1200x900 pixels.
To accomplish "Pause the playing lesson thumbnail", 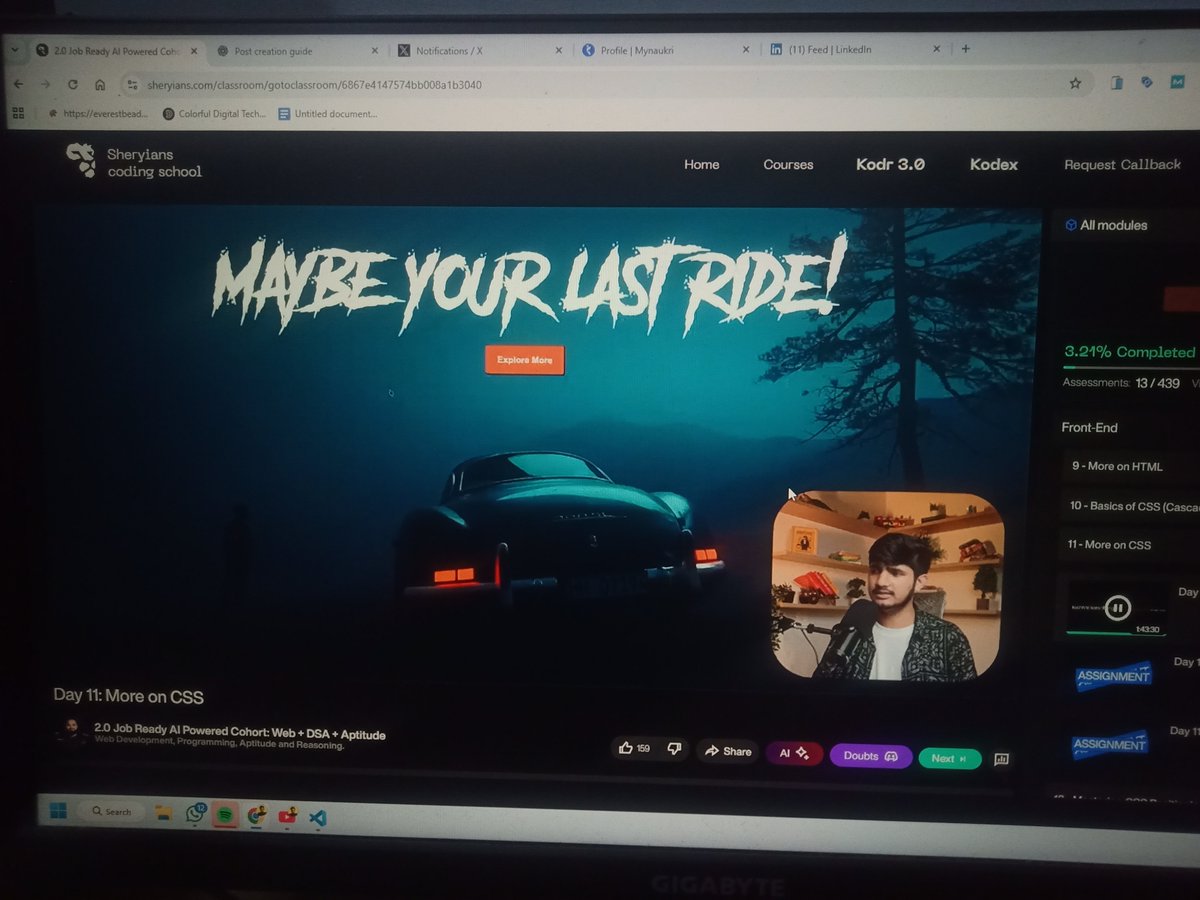I will [x=1117, y=606].
